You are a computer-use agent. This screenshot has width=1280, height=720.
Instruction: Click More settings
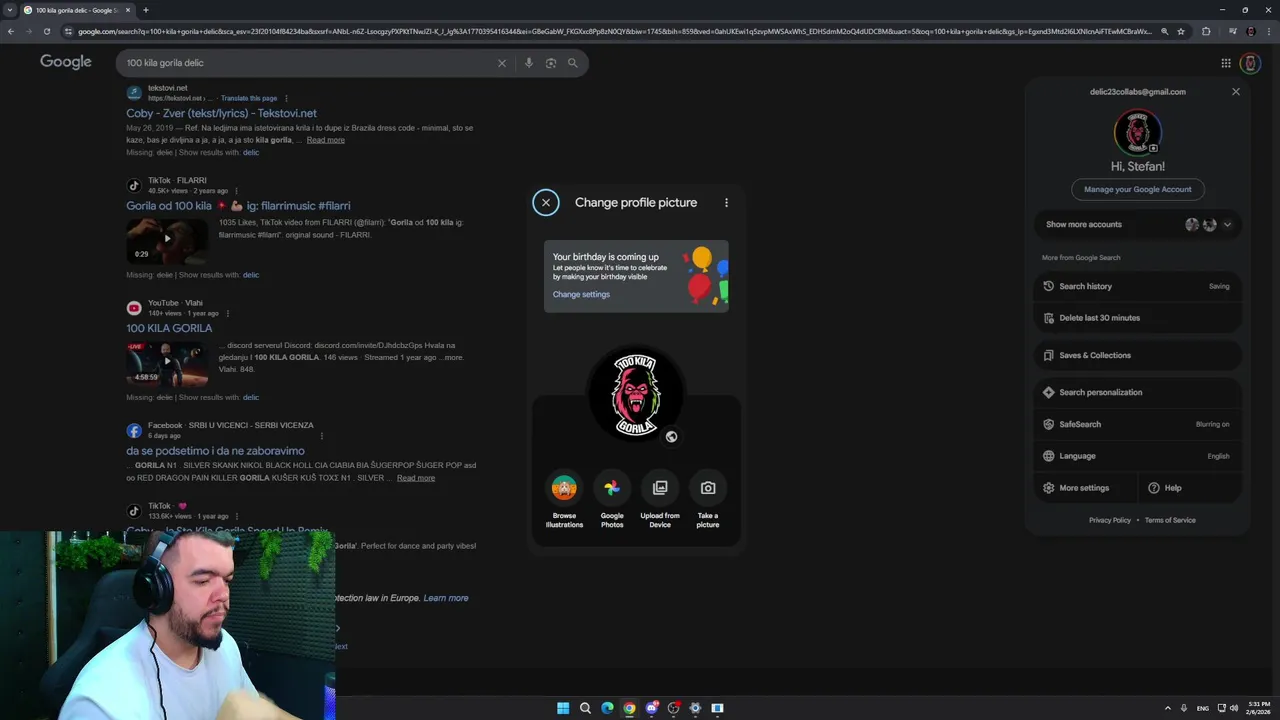[x=1085, y=488]
